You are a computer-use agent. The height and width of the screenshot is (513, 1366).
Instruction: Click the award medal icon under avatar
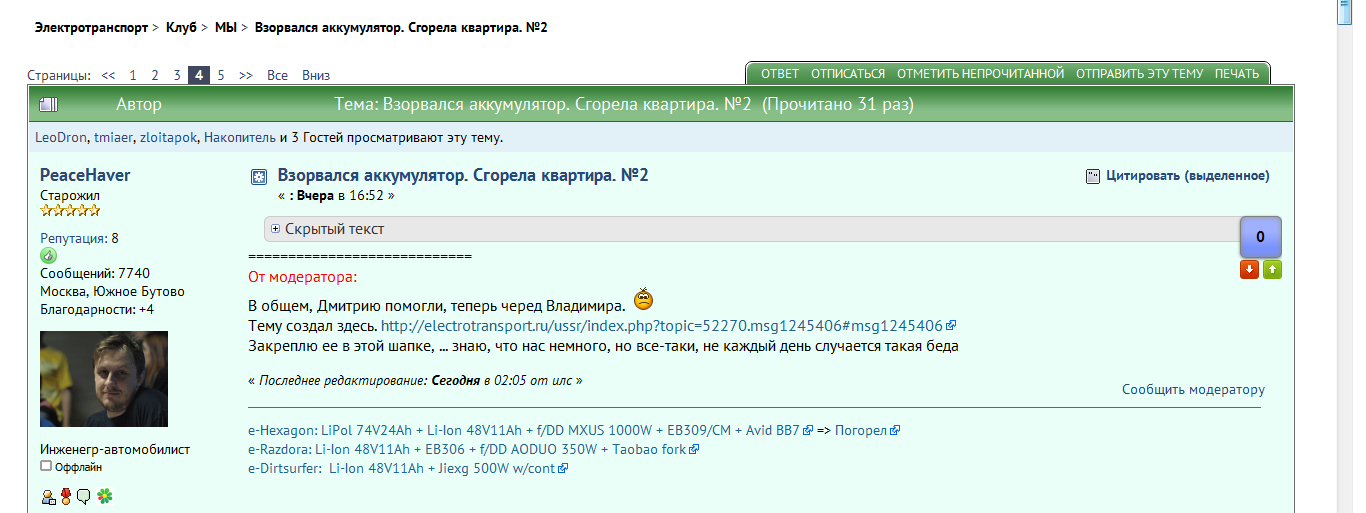66,496
